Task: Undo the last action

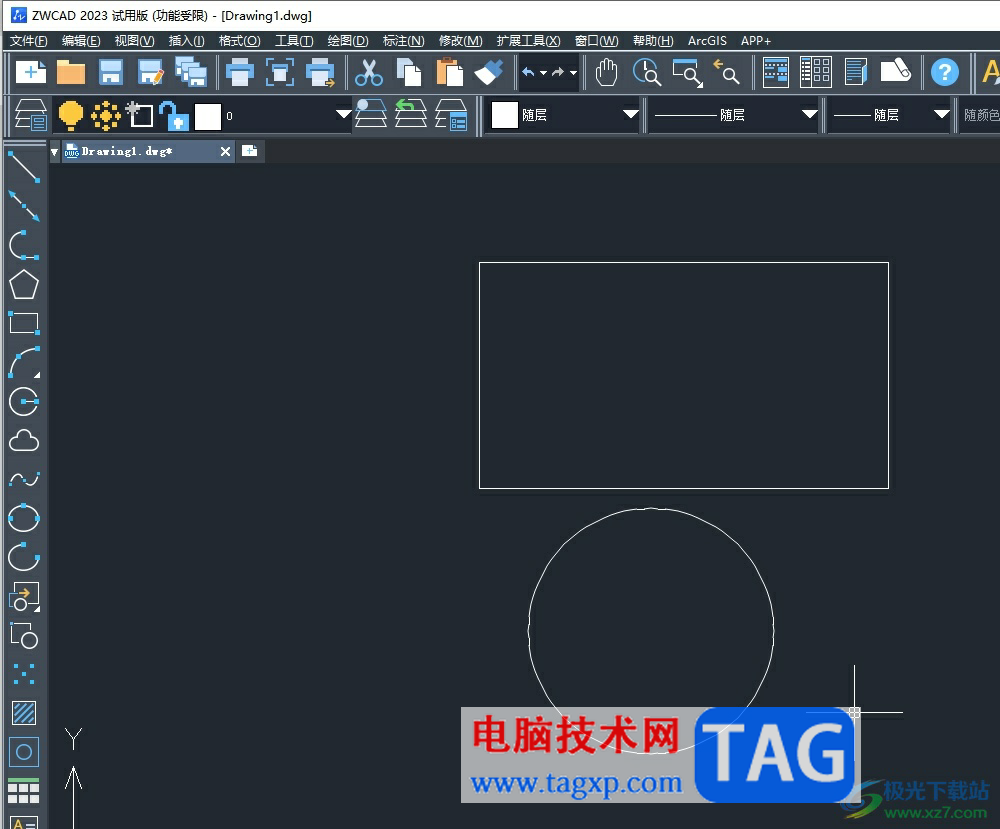Action: point(528,72)
